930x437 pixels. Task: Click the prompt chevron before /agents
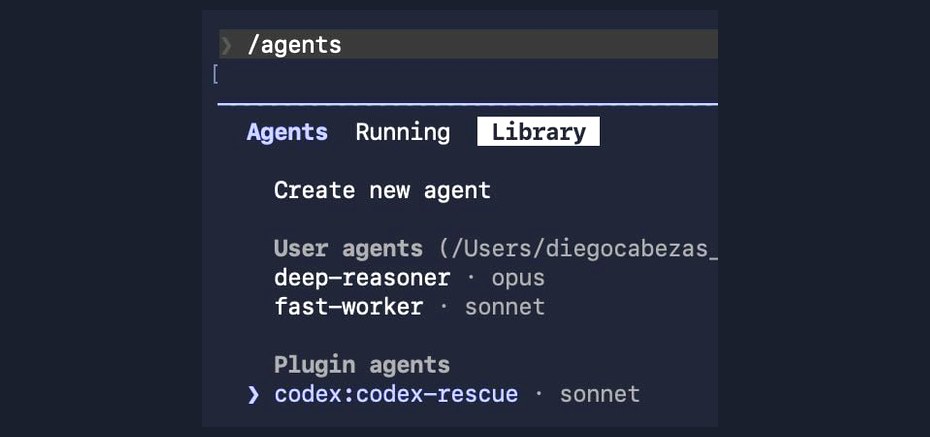pyautogui.click(x=227, y=46)
